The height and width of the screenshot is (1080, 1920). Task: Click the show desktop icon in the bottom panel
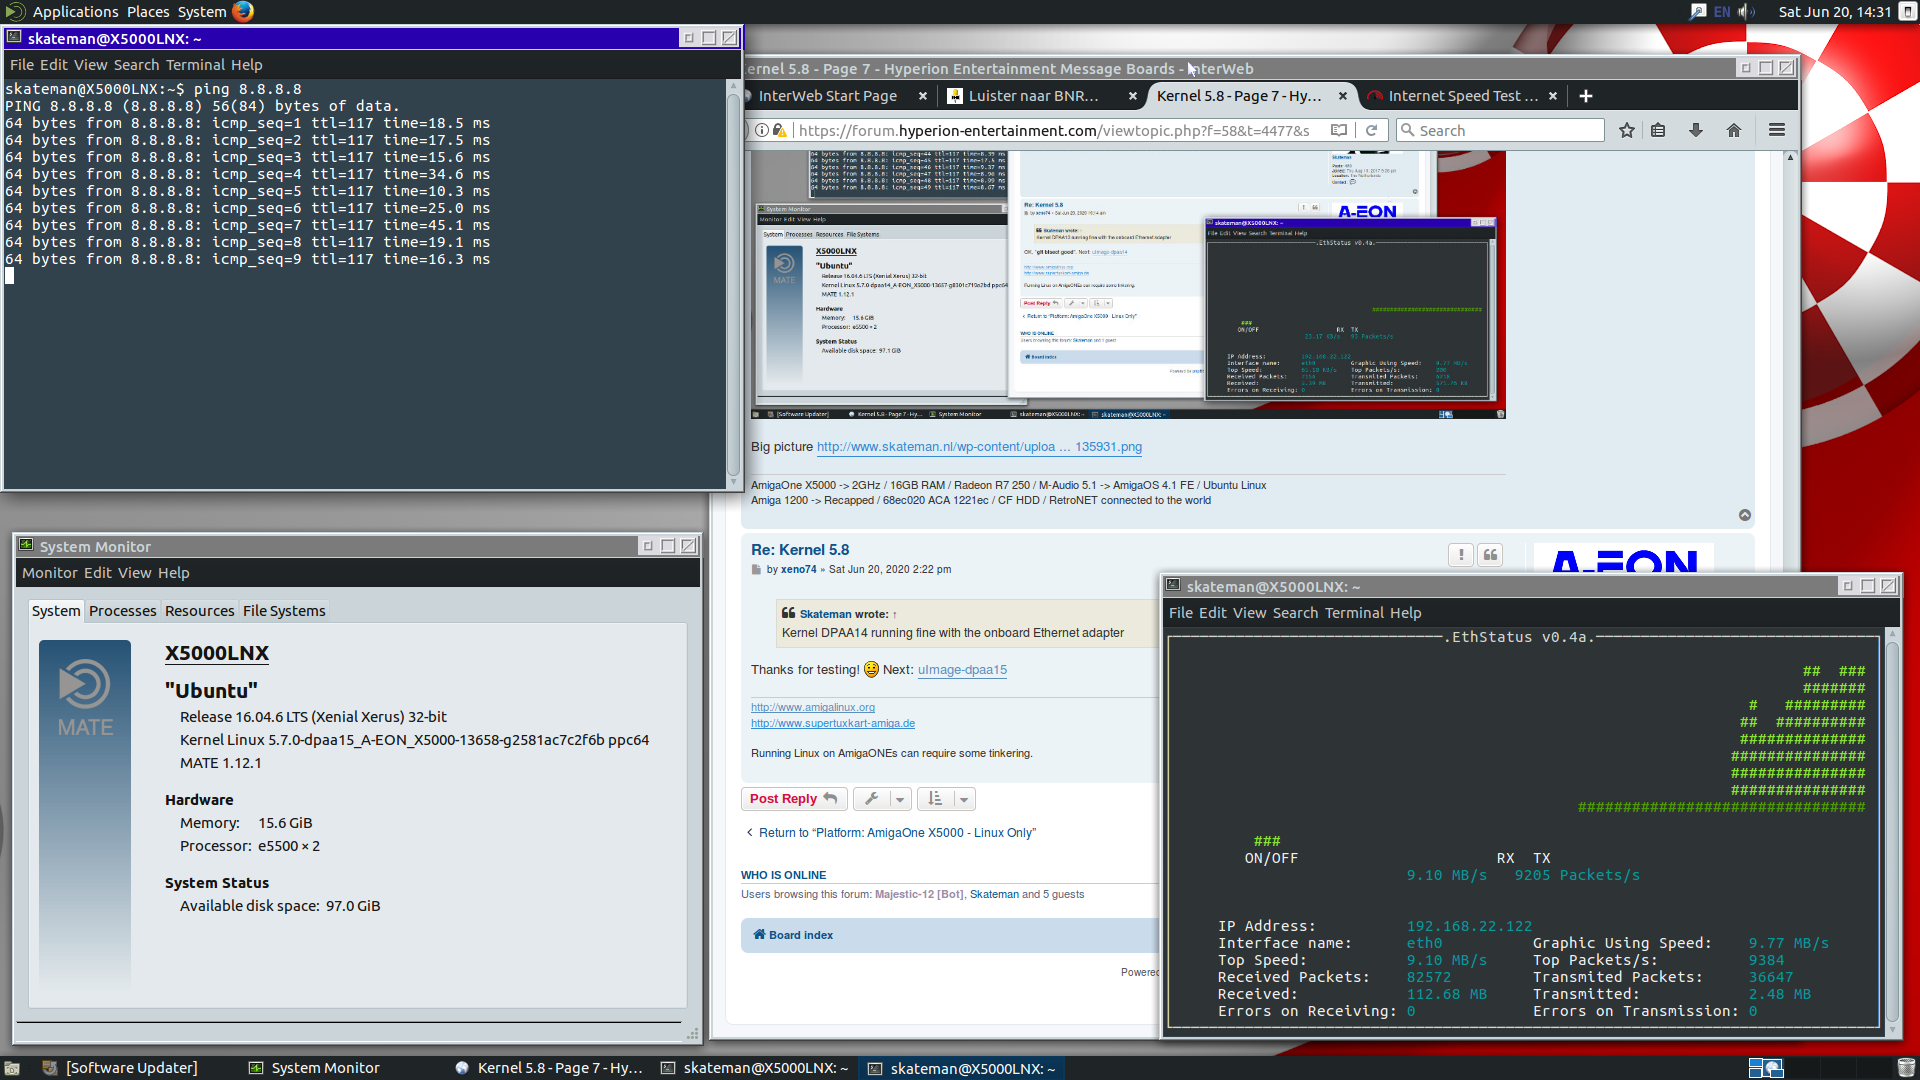[12, 1068]
